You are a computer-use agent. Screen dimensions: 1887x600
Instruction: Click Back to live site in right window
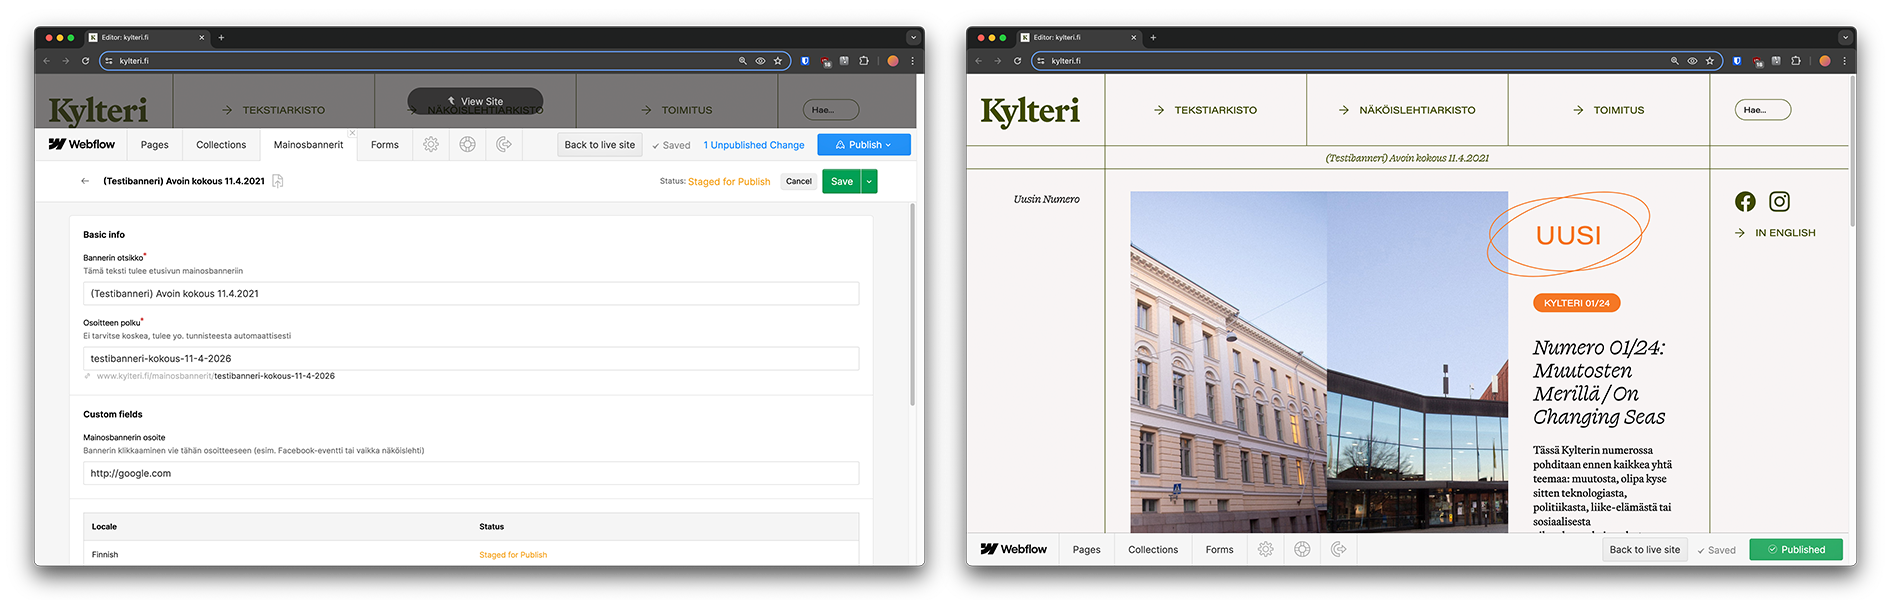(x=1645, y=549)
